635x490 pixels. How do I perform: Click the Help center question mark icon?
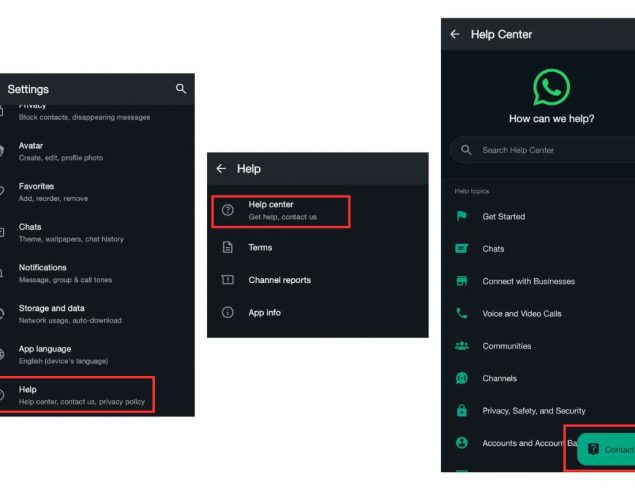click(x=228, y=210)
